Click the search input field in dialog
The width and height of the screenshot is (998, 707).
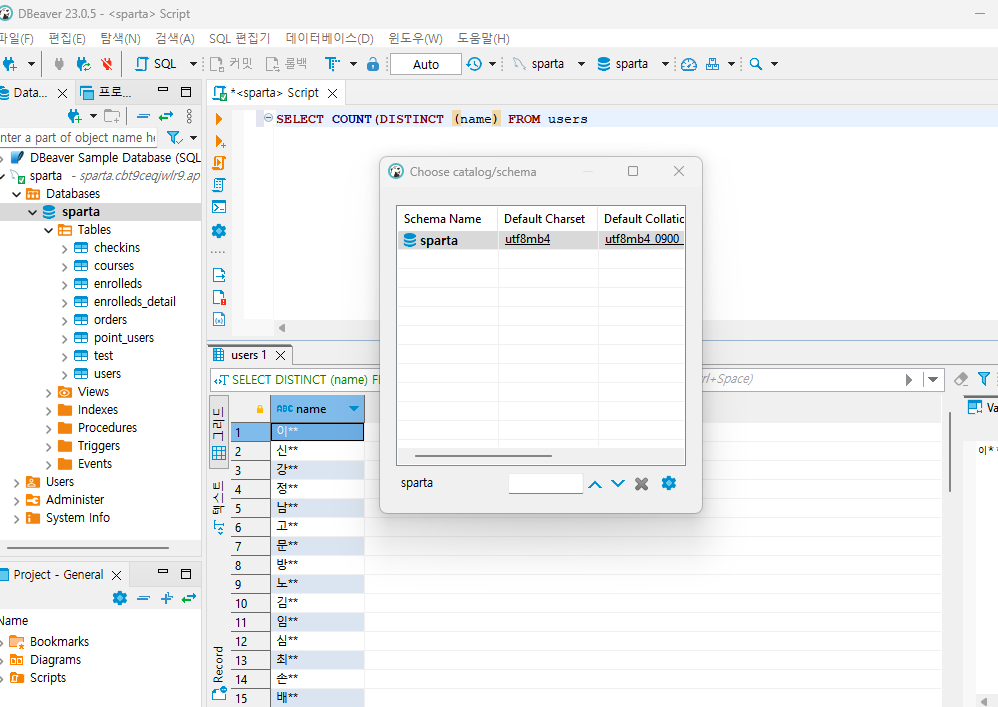[545, 484]
